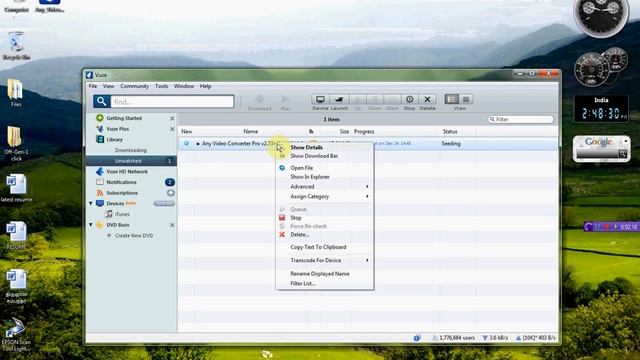Click the magnifier search icon in Vuze
The width and height of the screenshot is (640, 360).
click(x=102, y=101)
